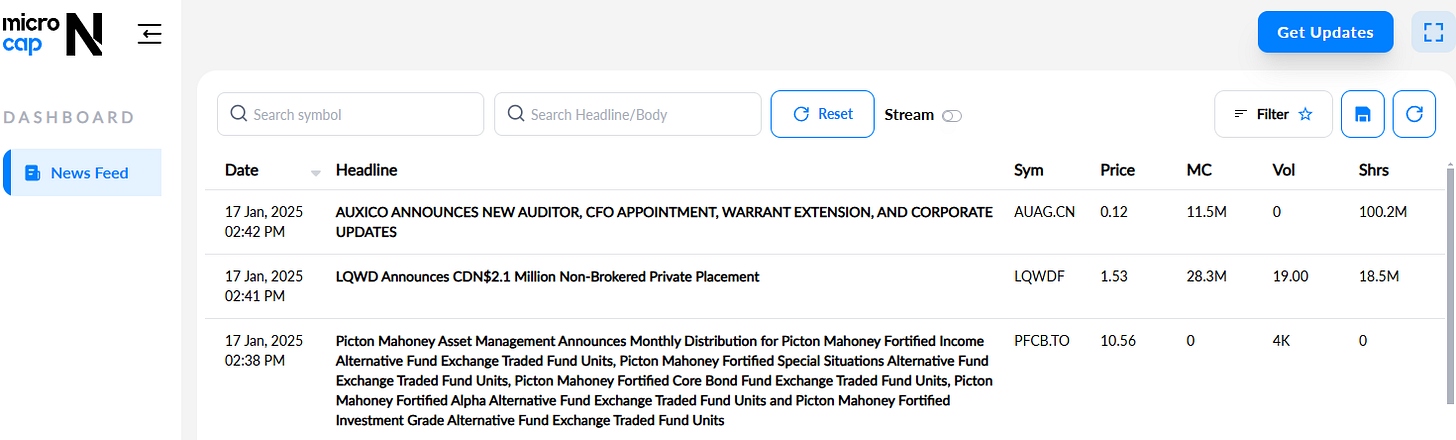Click the Get Updates button
Viewport: 1456px width, 440px height.
point(1326,32)
